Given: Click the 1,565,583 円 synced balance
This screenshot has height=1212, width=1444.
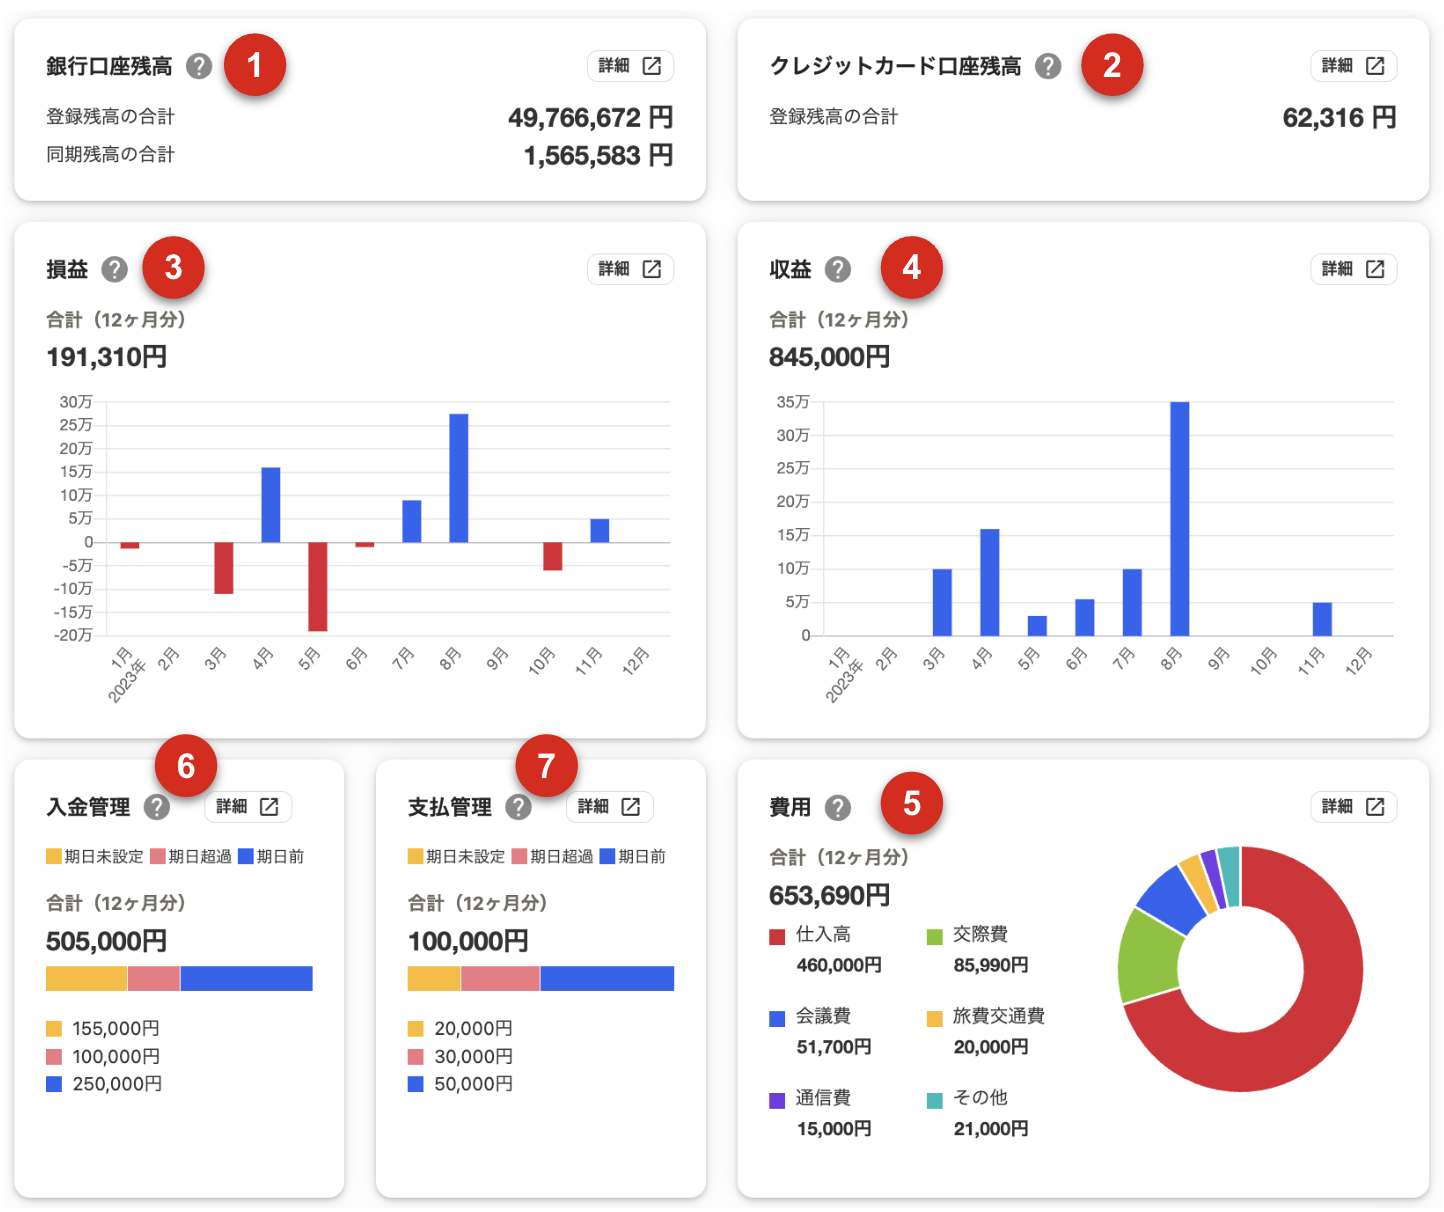Looking at the screenshot, I should pyautogui.click(x=598, y=156).
